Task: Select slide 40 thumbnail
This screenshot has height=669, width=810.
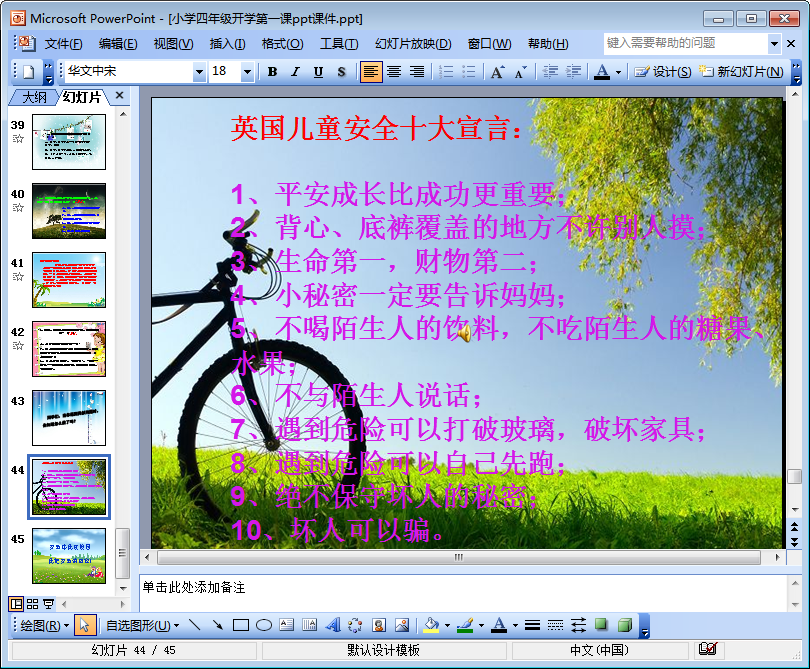Action: (x=69, y=211)
